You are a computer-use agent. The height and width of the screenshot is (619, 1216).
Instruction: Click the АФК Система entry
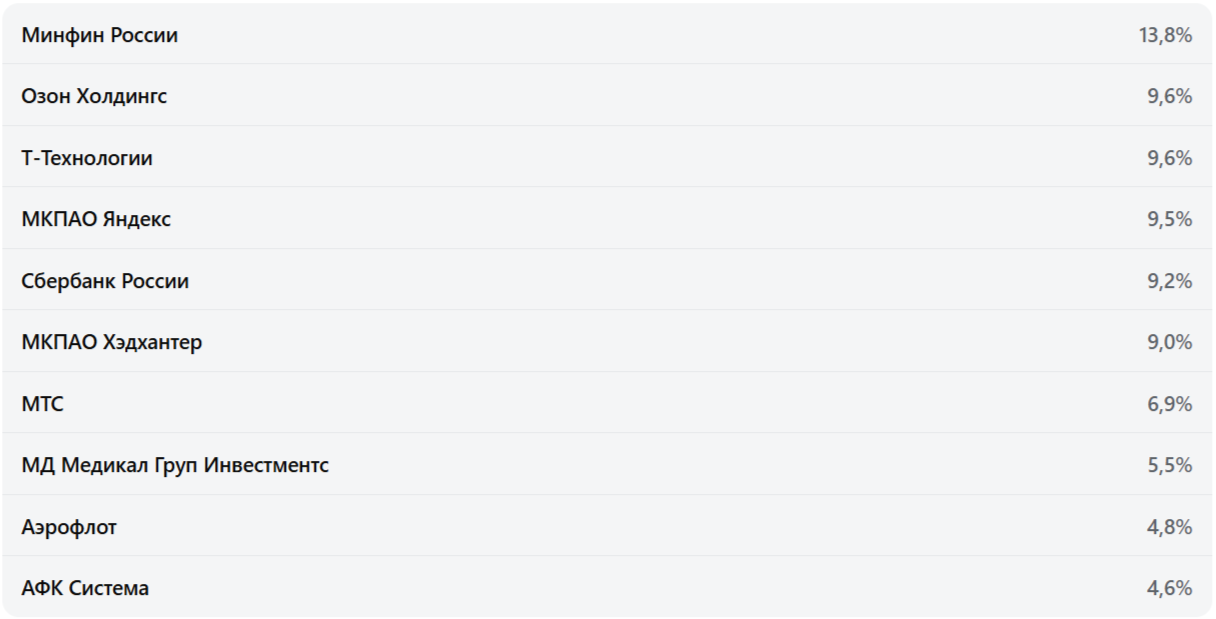coord(85,588)
